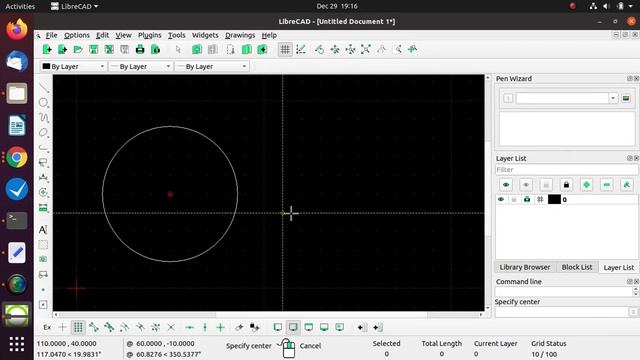The width and height of the screenshot is (640, 360).
Task: Select the Text tool in left toolbar
Action: coord(43,229)
